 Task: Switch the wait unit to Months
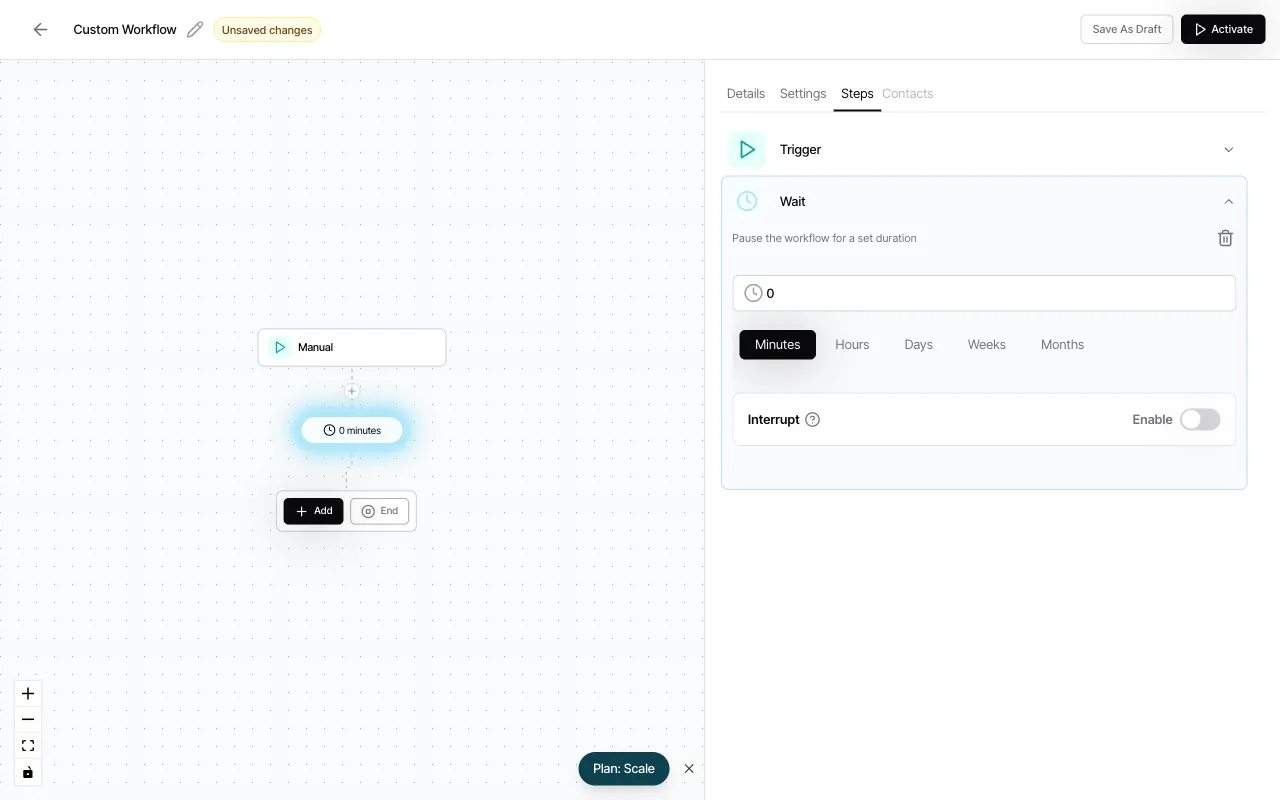[1062, 344]
